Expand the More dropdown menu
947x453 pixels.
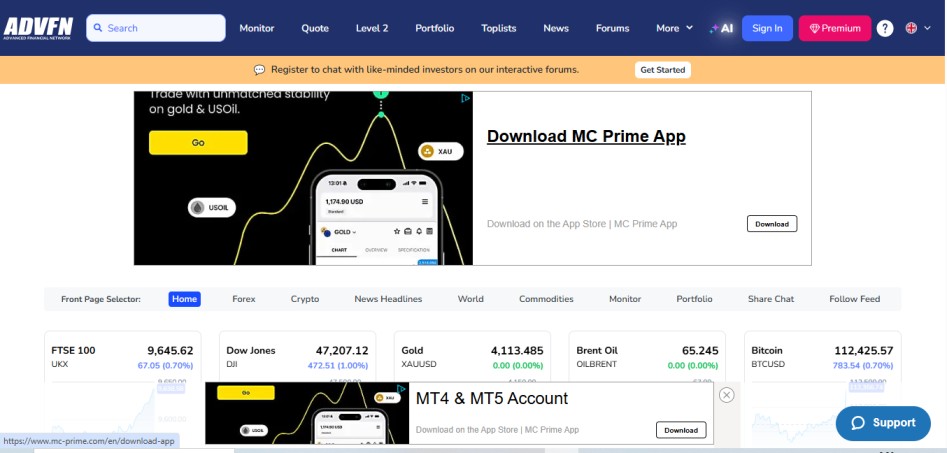[x=674, y=28]
